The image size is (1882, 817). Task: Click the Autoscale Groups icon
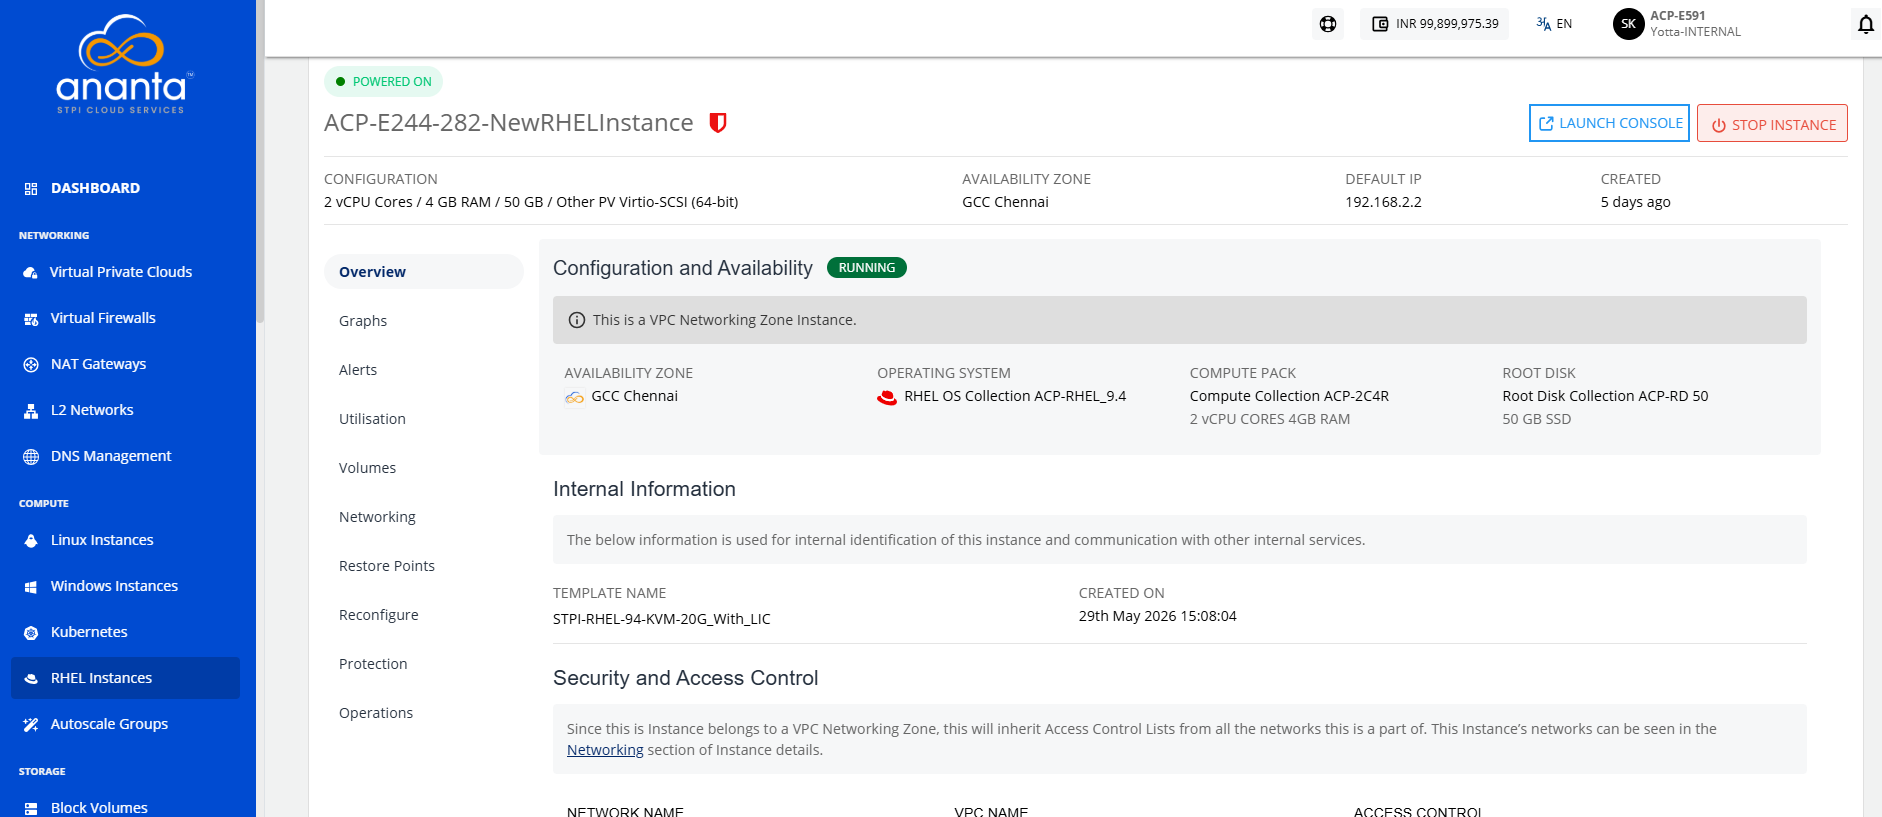click(x=31, y=724)
